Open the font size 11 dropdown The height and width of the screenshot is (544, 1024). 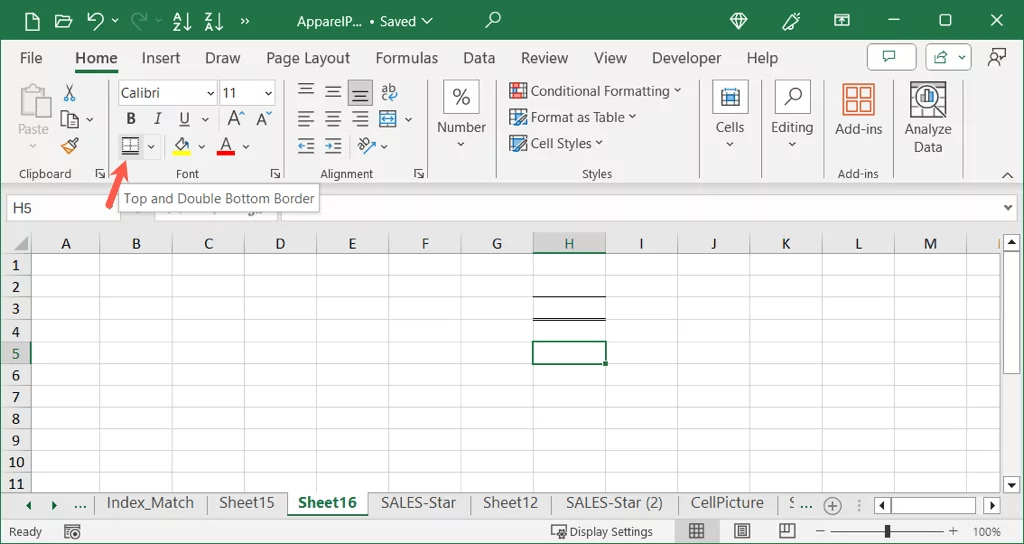click(268, 93)
